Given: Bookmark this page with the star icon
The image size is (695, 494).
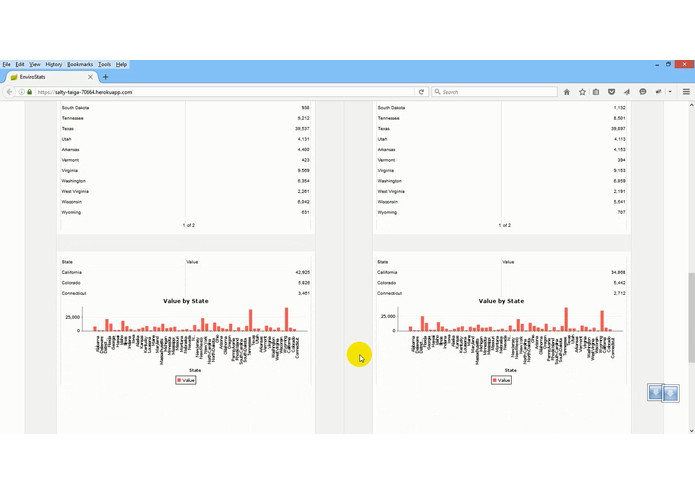Looking at the screenshot, I should click(582, 92).
